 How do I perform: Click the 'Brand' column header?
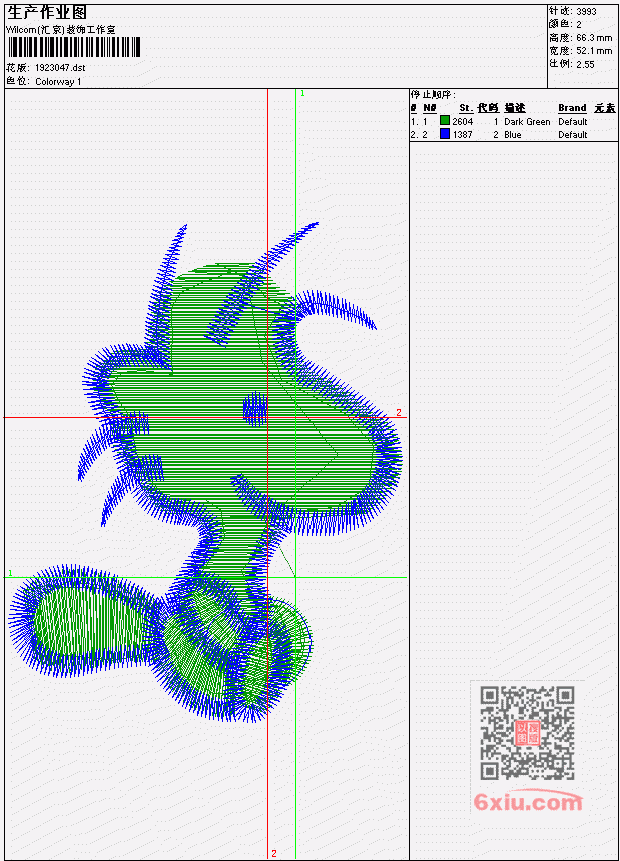572,108
